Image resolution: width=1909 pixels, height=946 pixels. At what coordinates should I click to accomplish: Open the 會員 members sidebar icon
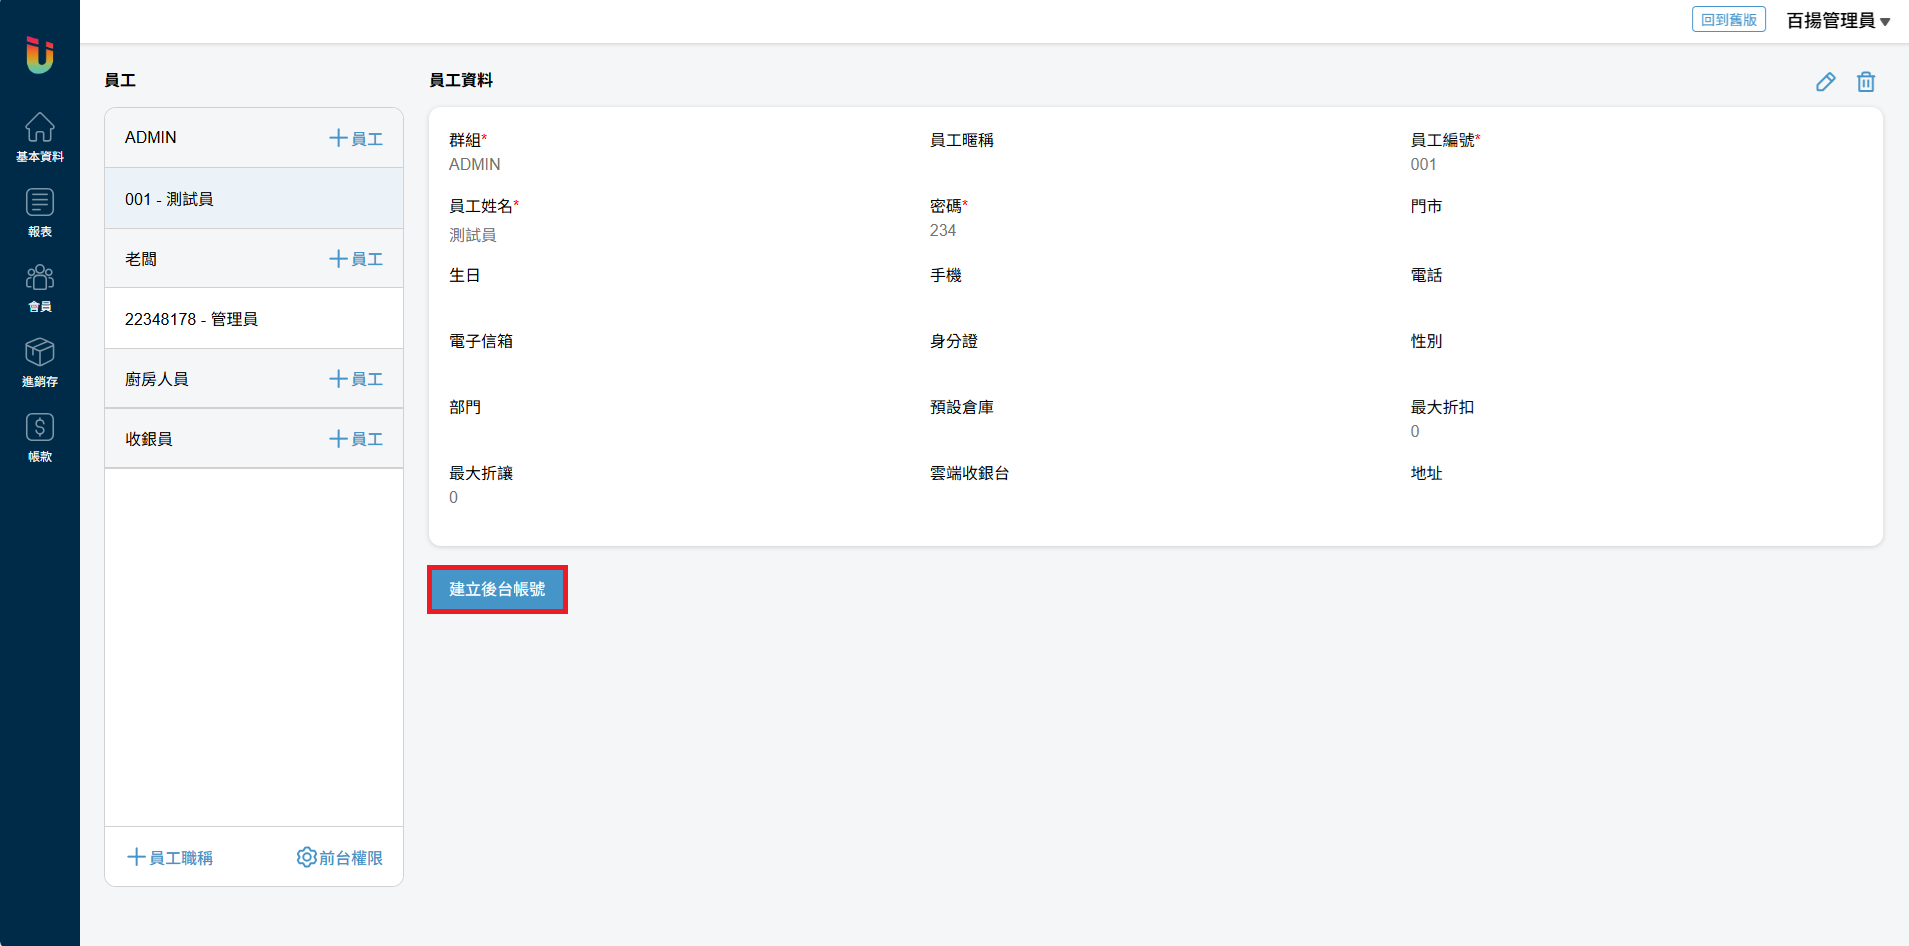tap(39, 287)
